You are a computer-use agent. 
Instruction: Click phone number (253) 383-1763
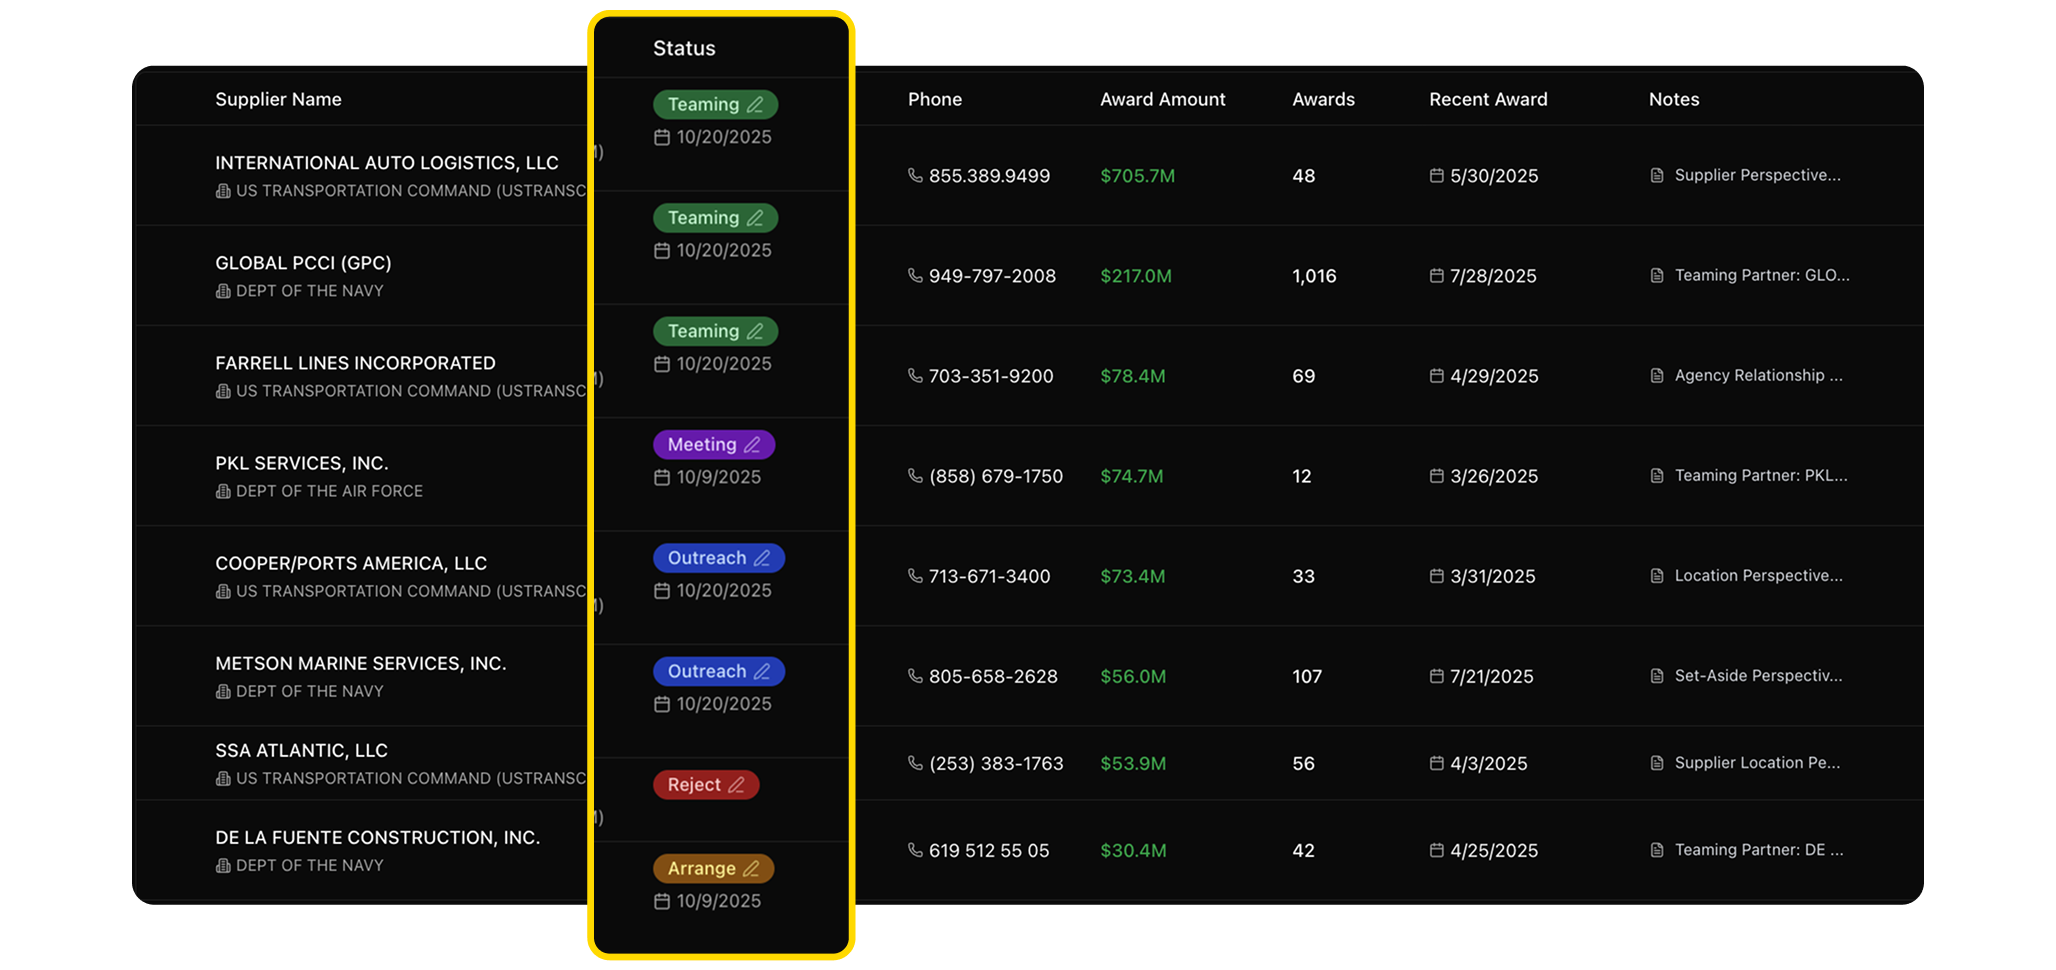pyautogui.click(x=996, y=763)
